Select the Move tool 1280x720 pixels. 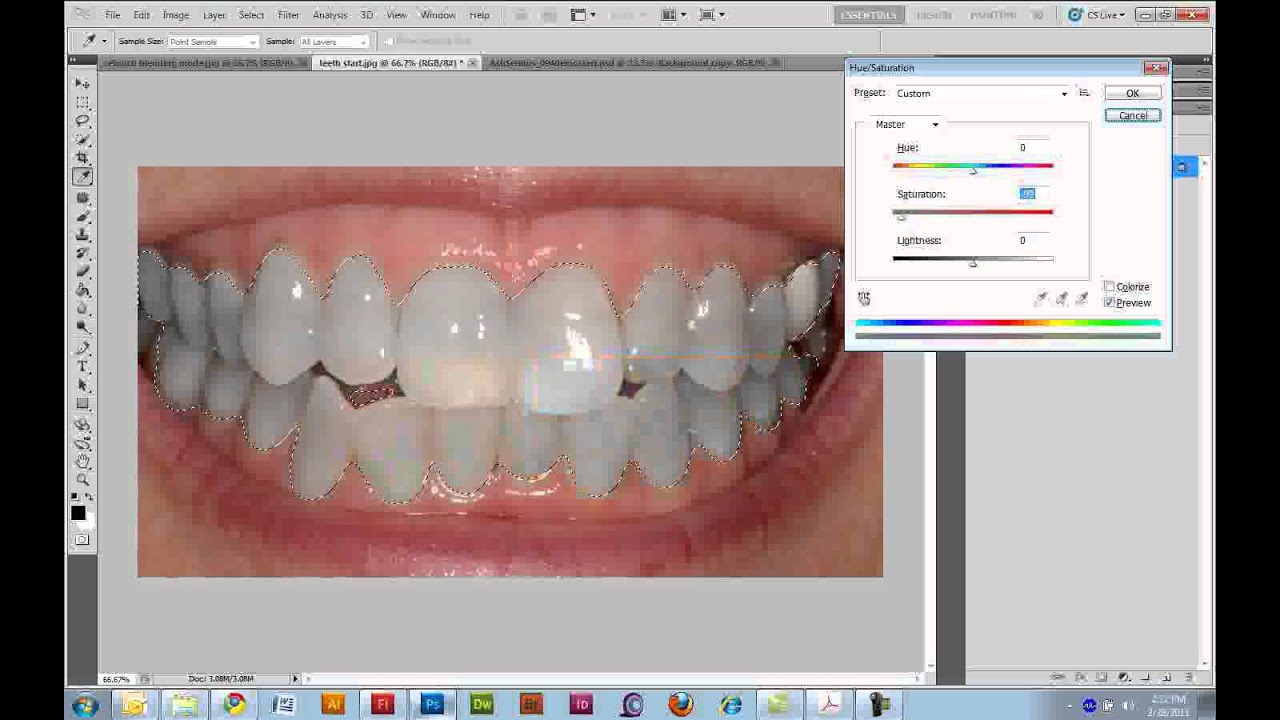coord(82,82)
